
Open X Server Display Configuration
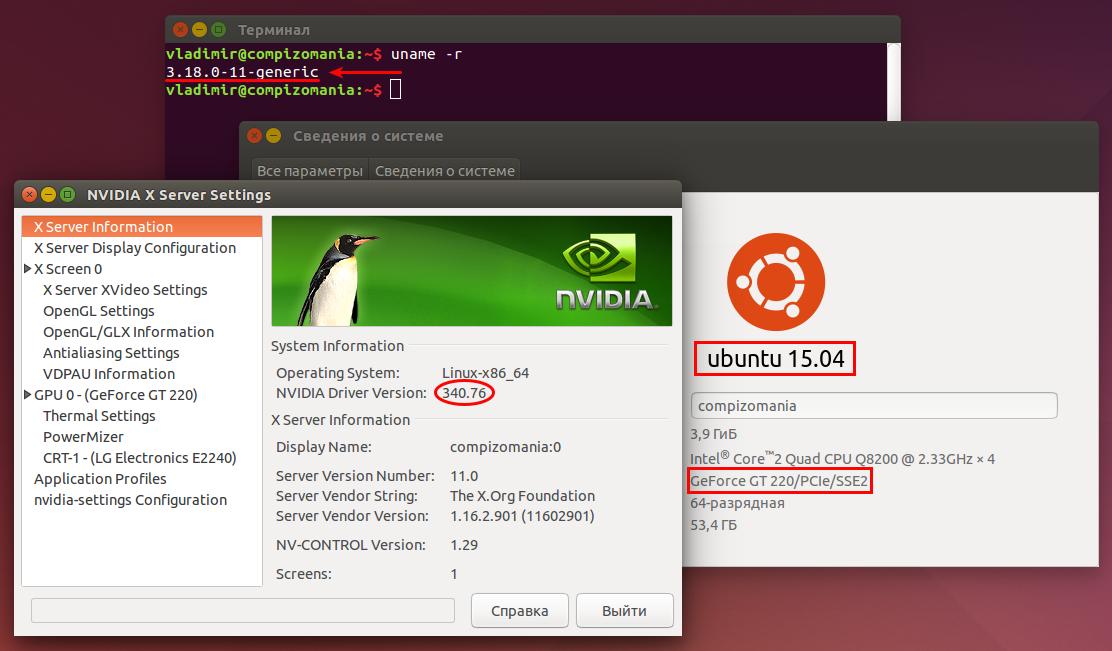(135, 248)
